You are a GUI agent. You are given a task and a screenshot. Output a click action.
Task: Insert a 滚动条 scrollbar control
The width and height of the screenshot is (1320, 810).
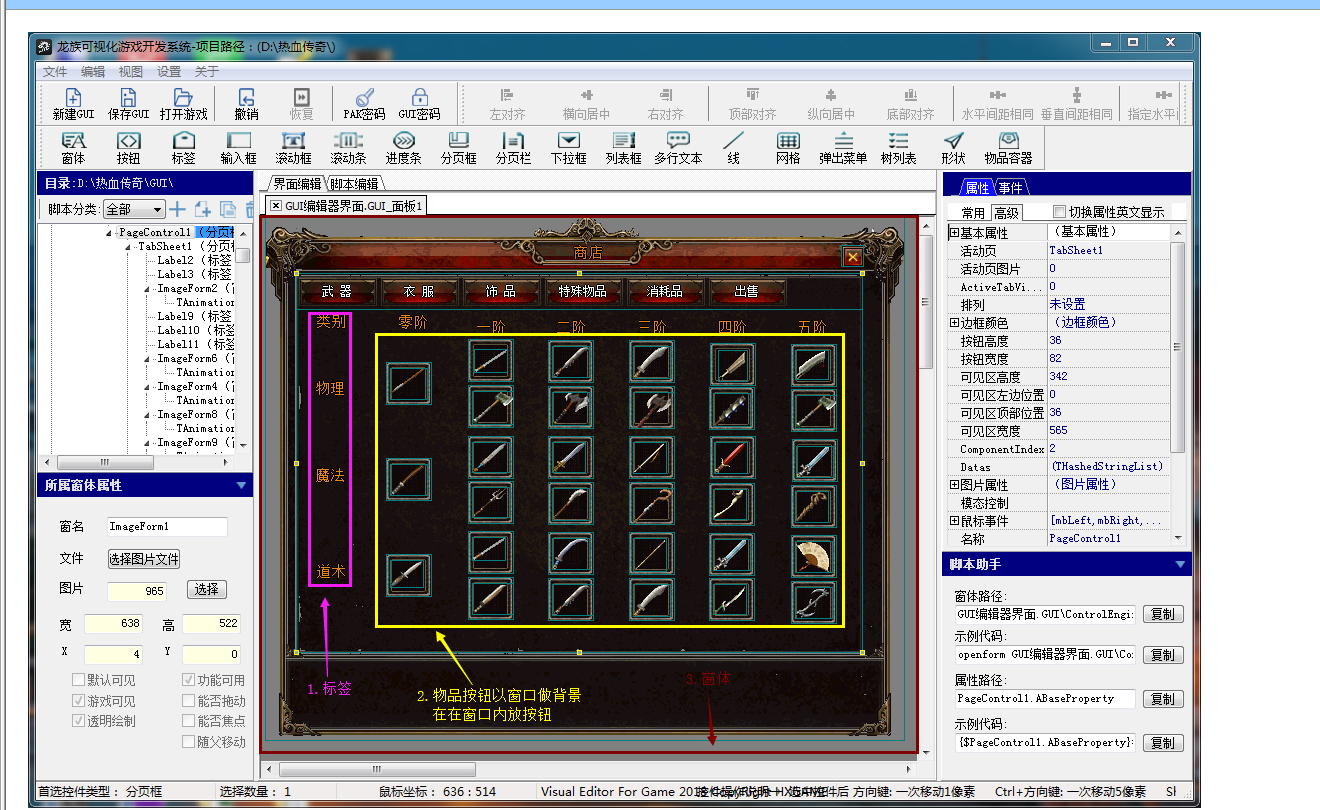(x=348, y=148)
